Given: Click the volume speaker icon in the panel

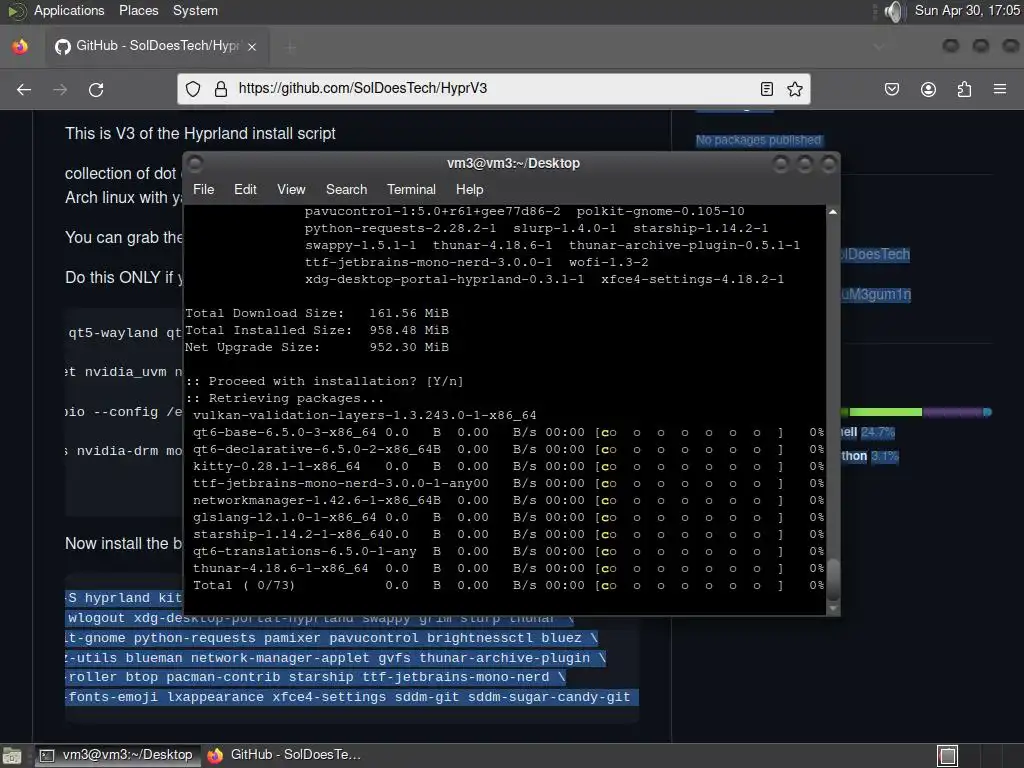Looking at the screenshot, I should (893, 11).
